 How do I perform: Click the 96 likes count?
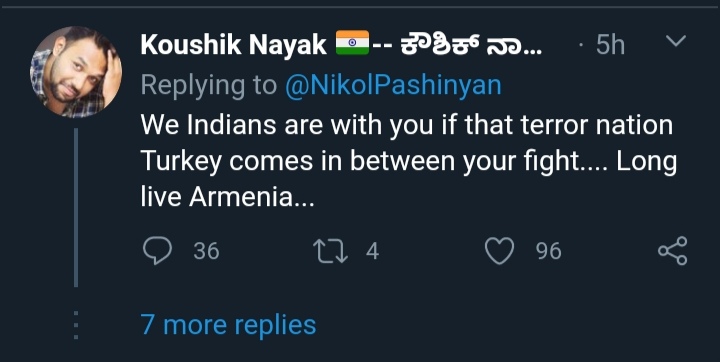coord(548,251)
